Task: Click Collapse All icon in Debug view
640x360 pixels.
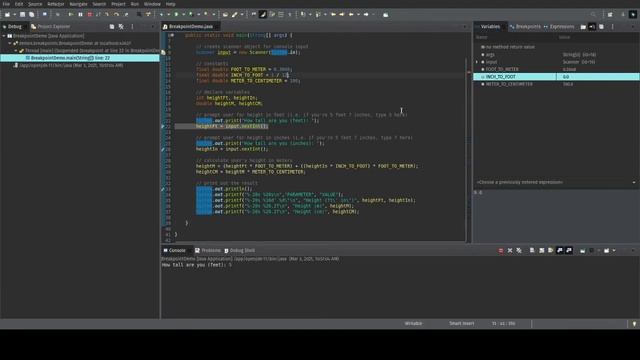Action: point(112,27)
